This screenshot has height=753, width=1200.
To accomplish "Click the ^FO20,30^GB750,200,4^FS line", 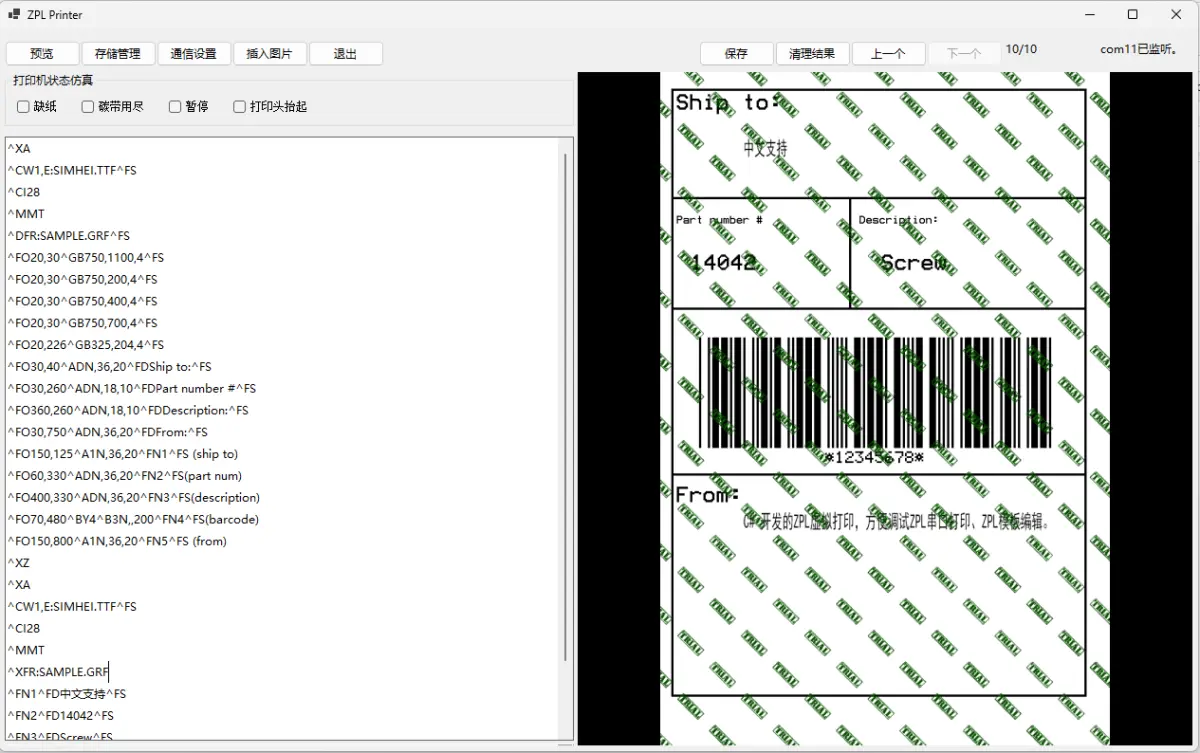I will coord(82,280).
